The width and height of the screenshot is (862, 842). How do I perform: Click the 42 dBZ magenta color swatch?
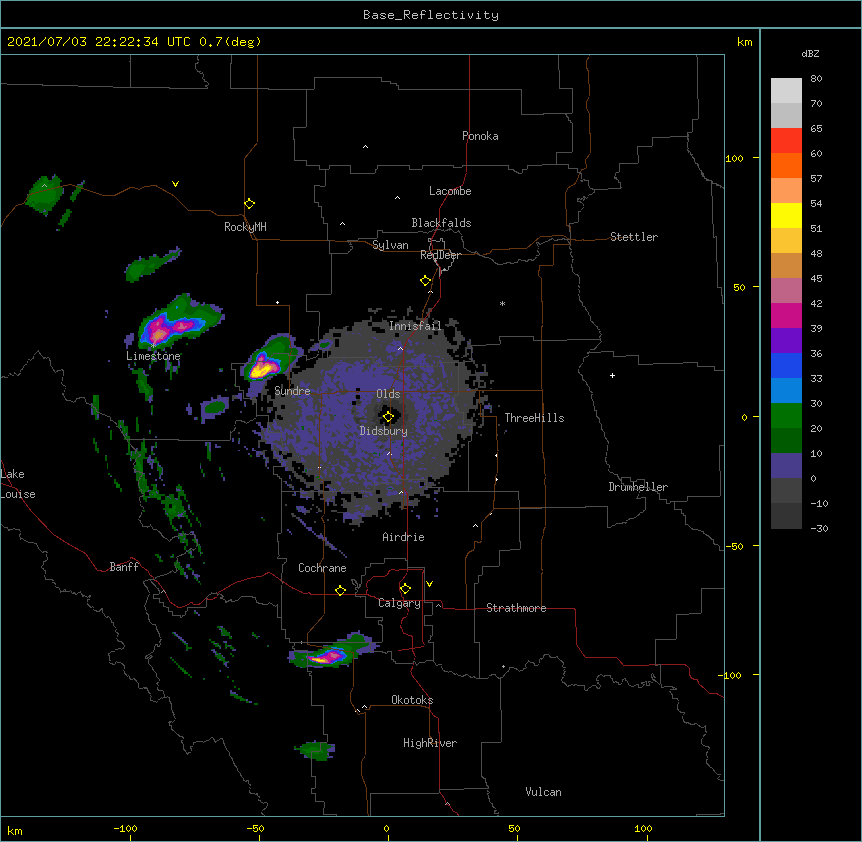tap(786, 315)
